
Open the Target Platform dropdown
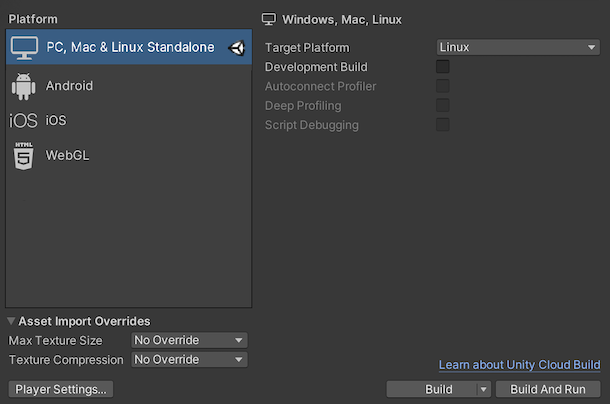(x=518, y=47)
